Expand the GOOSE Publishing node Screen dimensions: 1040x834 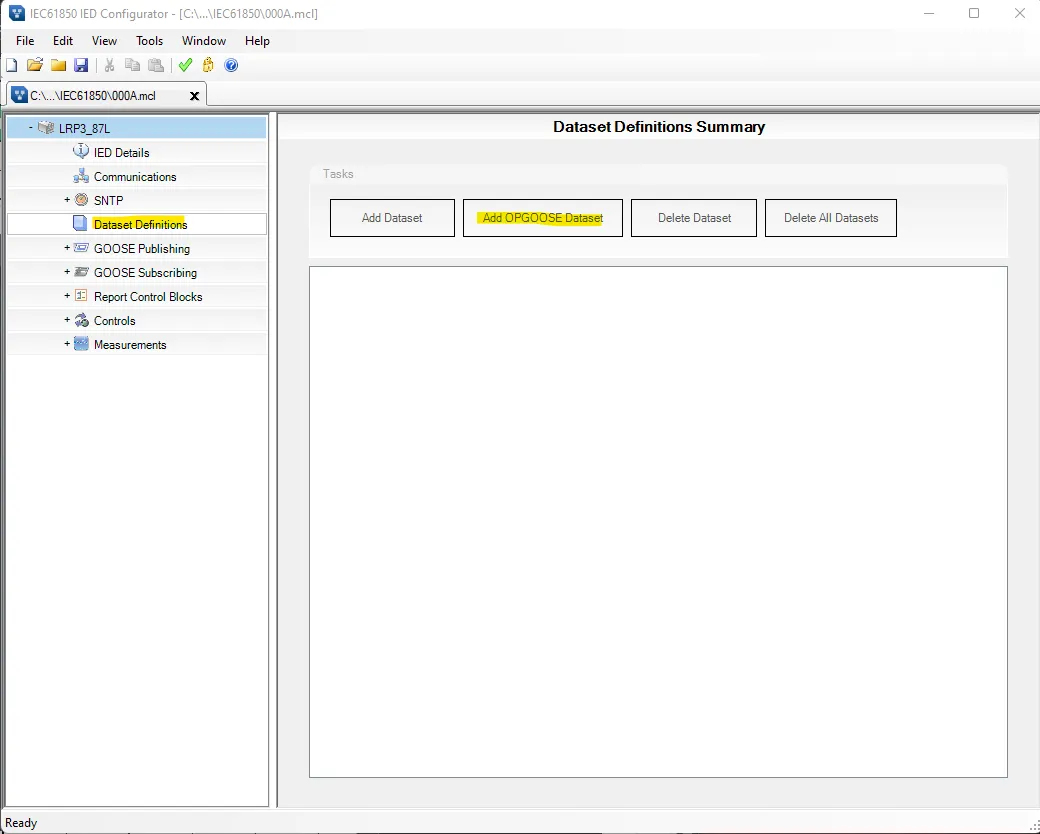click(x=67, y=248)
